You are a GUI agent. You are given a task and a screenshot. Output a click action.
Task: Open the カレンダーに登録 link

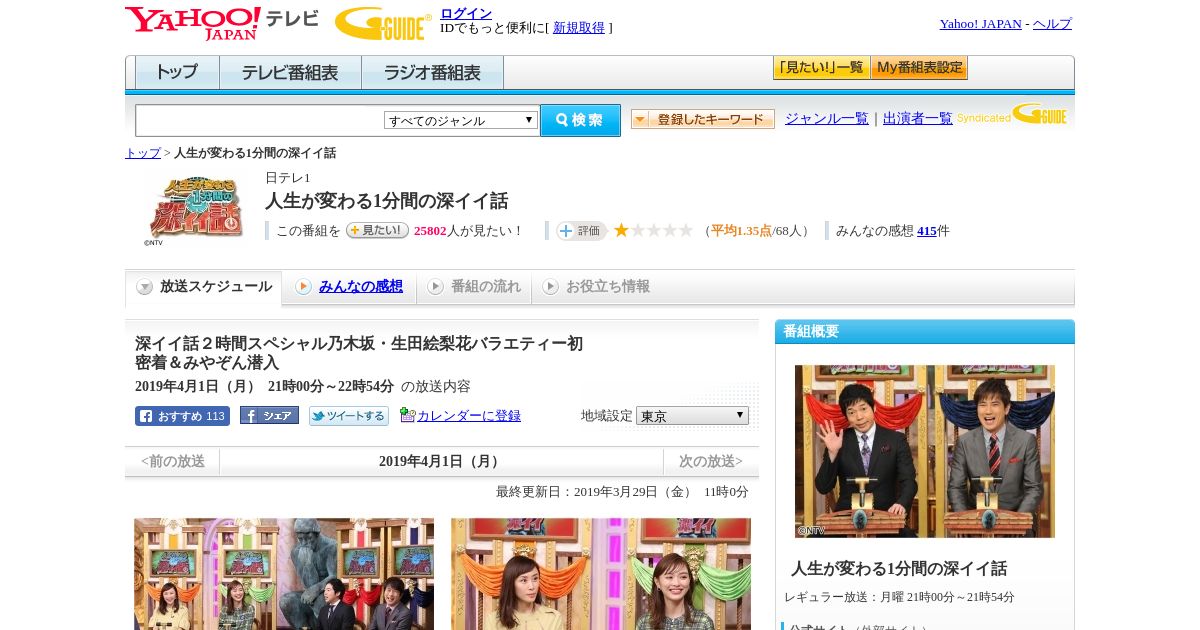pos(469,416)
